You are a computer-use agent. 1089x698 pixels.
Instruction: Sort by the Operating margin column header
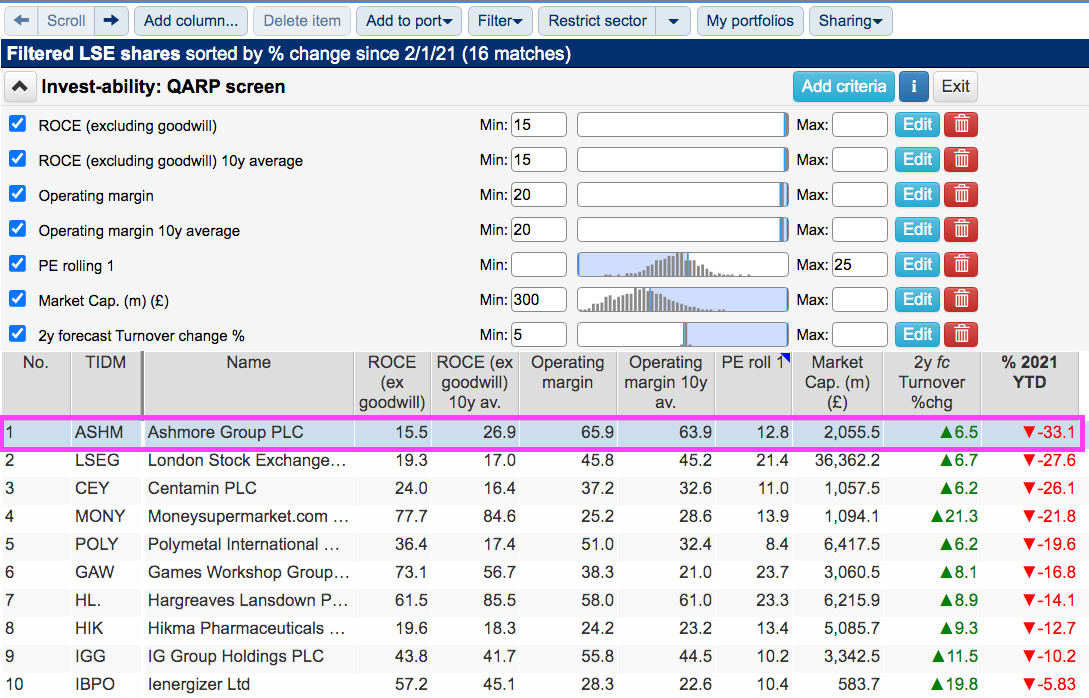[567, 383]
